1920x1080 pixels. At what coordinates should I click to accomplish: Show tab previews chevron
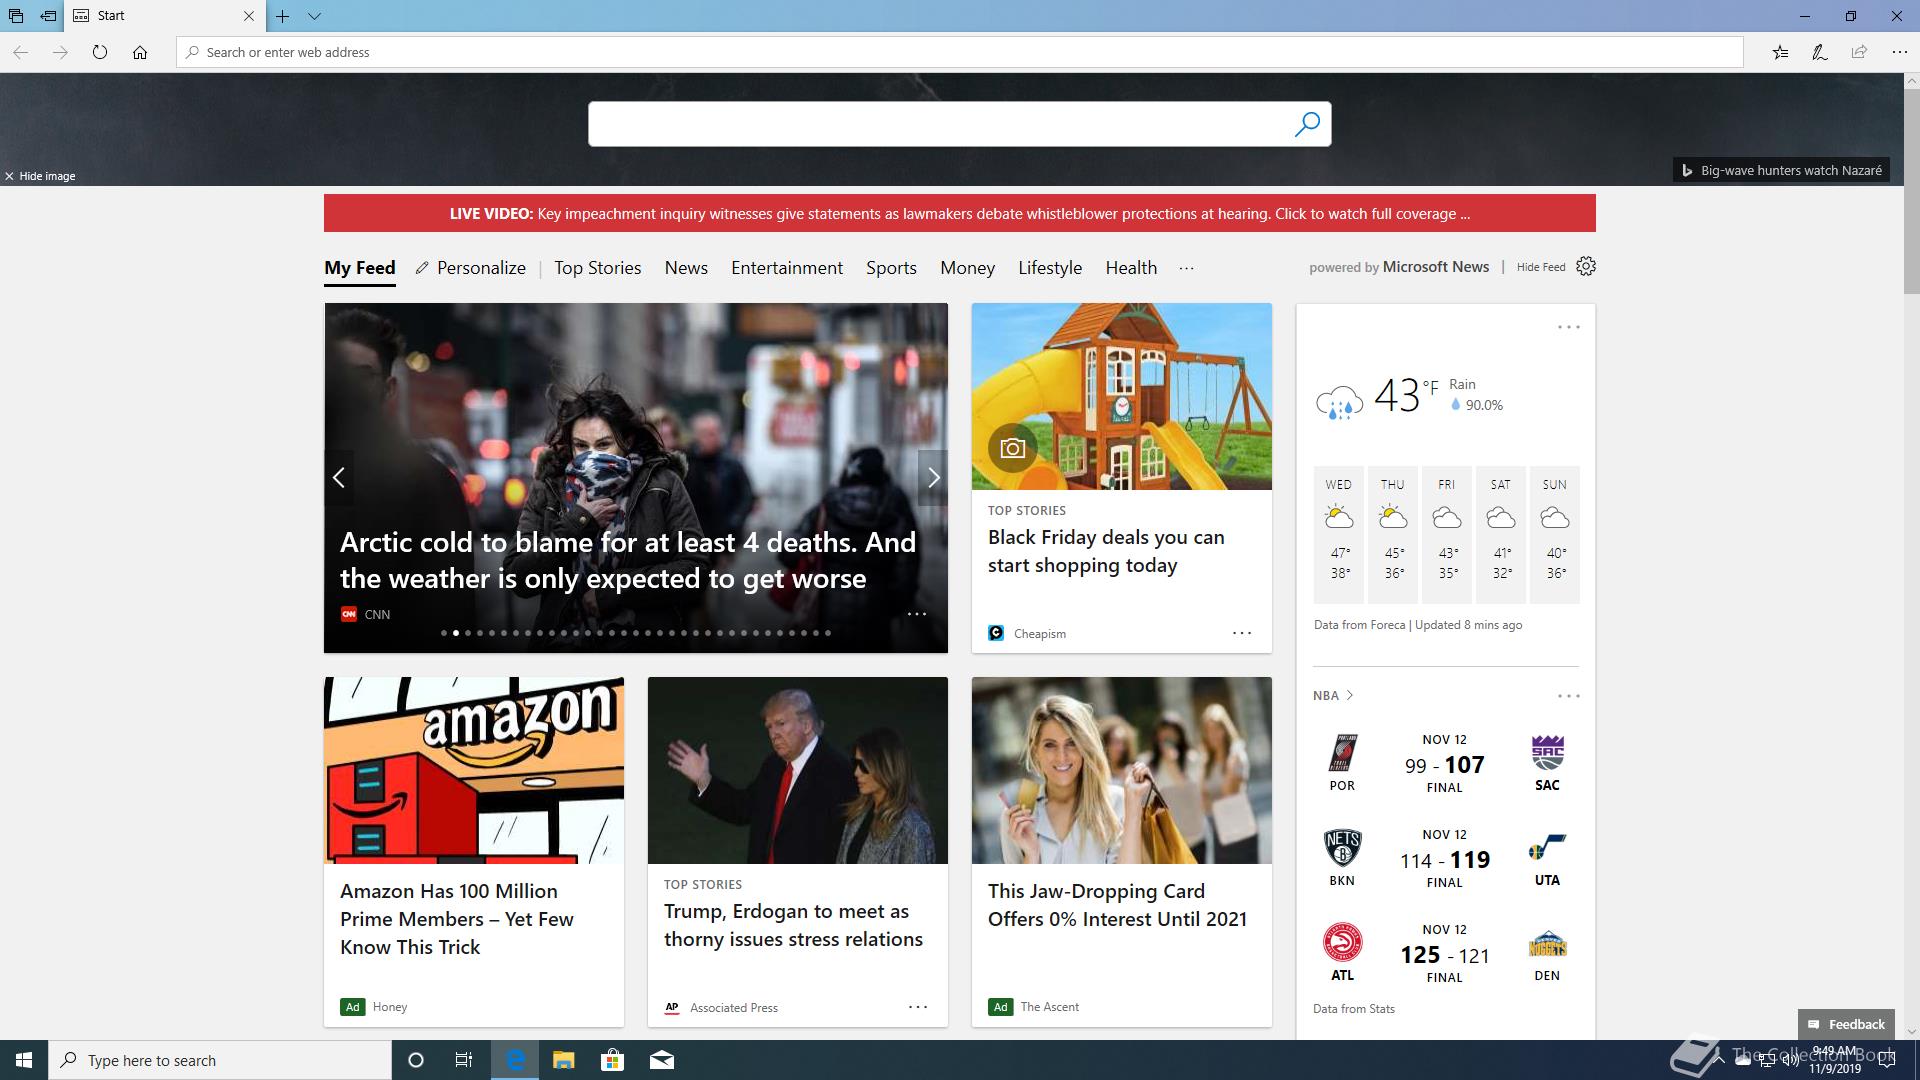tap(314, 16)
